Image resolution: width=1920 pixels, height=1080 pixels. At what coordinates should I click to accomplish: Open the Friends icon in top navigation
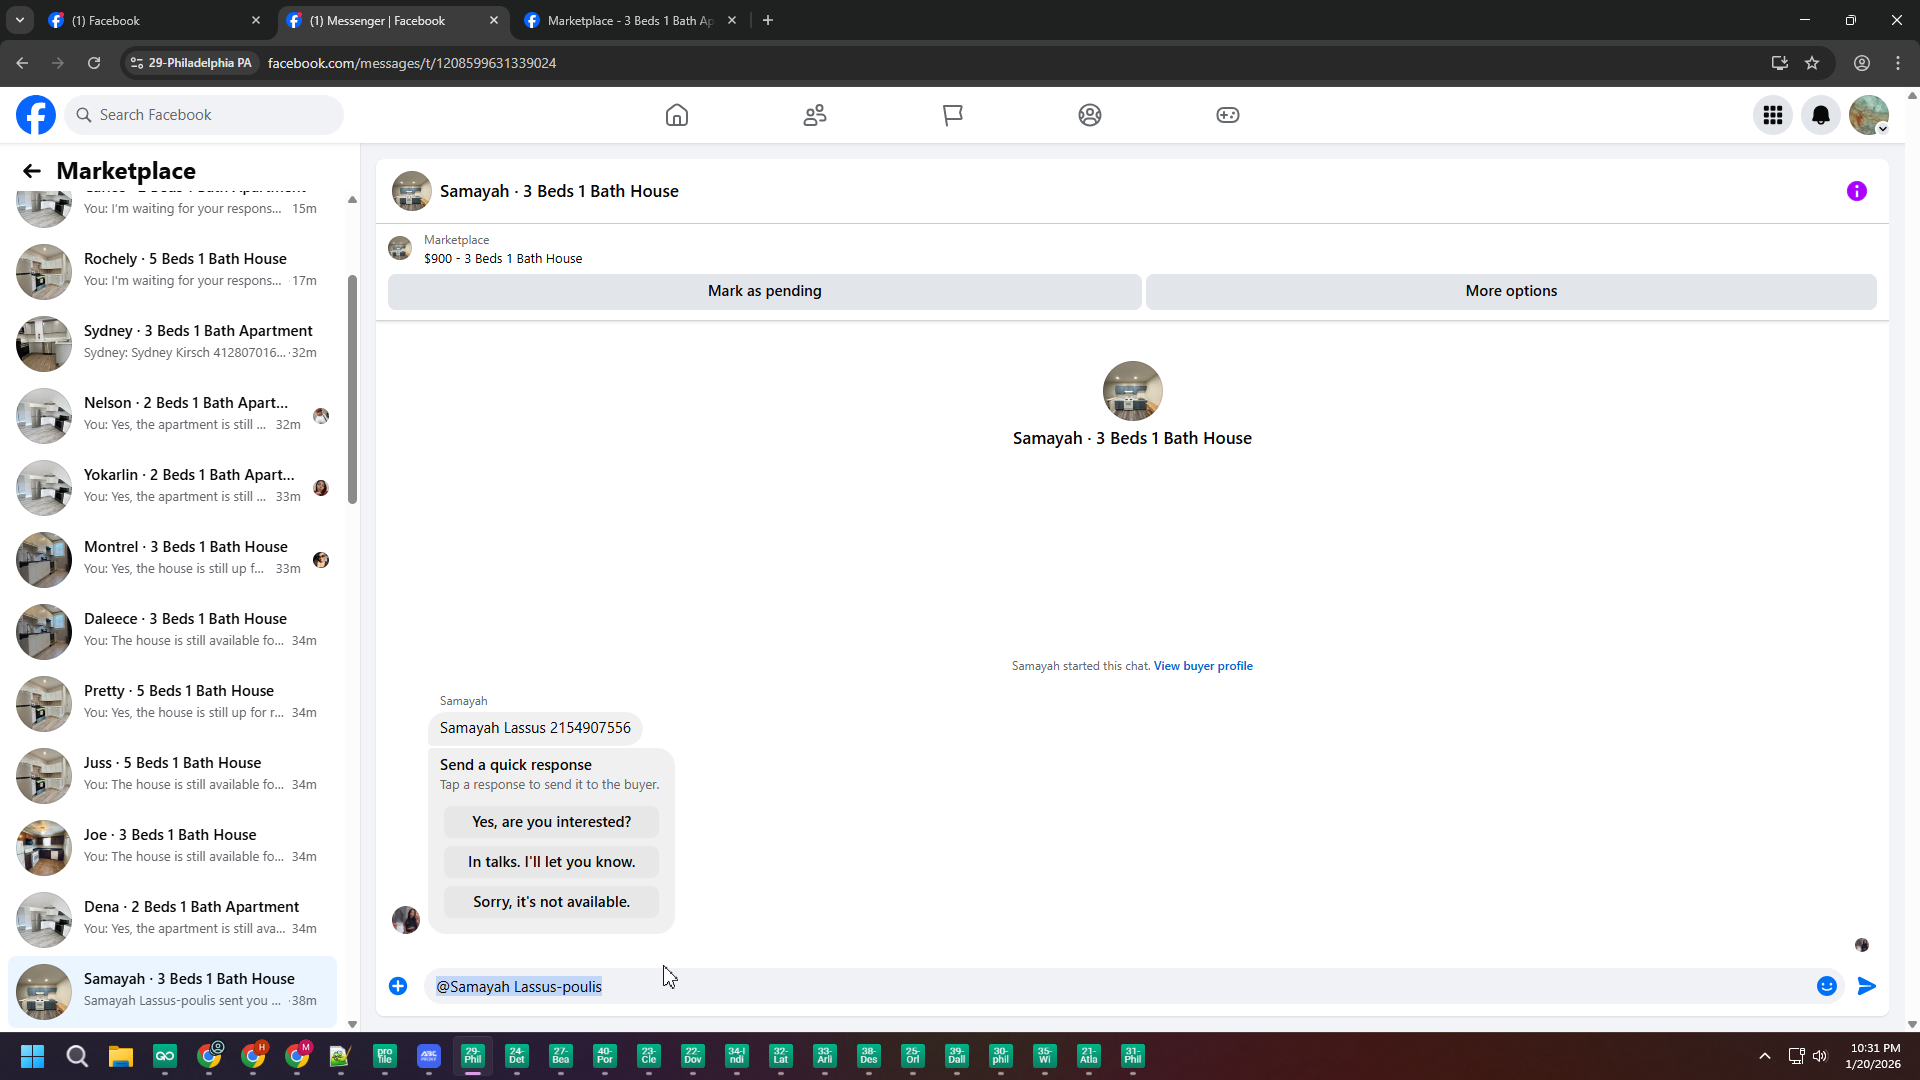point(815,115)
